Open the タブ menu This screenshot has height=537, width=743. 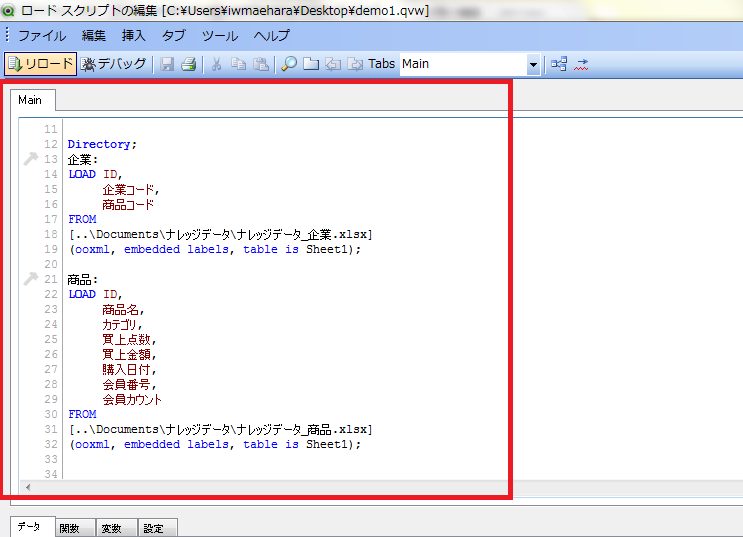coord(173,36)
